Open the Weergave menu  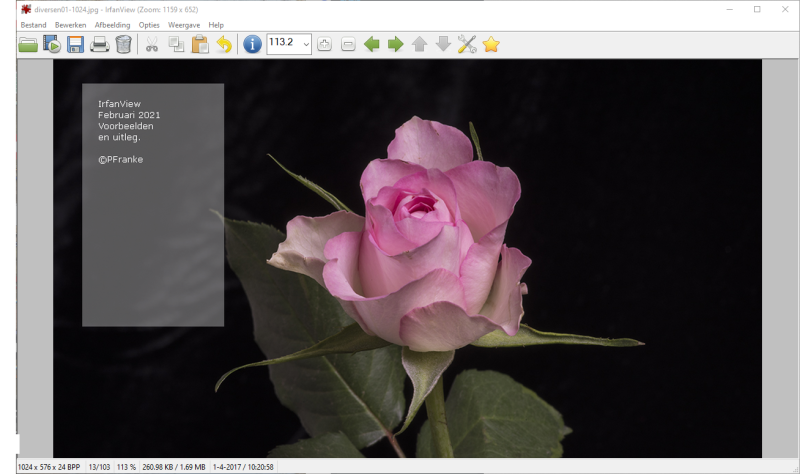pos(183,24)
